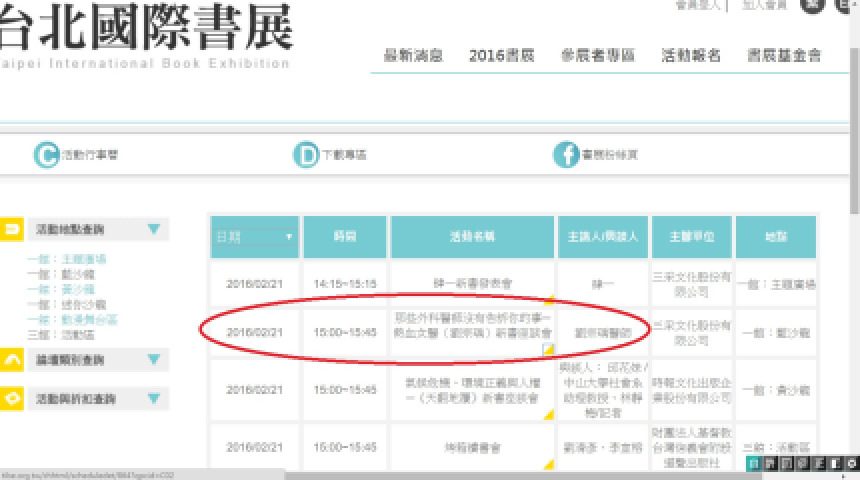This screenshot has width=860, height=480.
Task: Click the dark round icon beside 加入會員
Action: (x=811, y=6)
